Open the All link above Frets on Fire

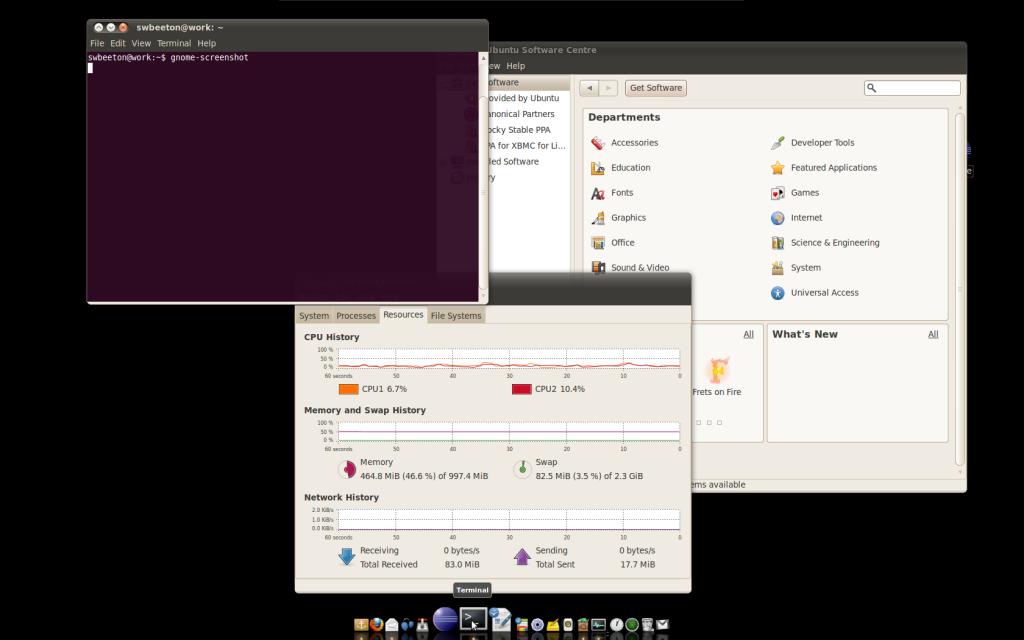748,334
